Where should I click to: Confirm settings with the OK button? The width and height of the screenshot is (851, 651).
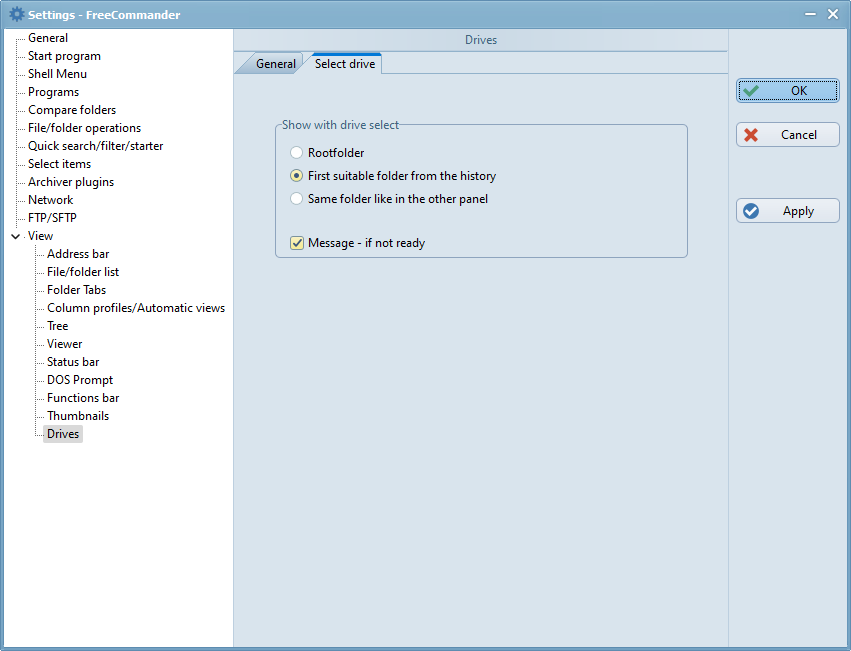tap(788, 91)
